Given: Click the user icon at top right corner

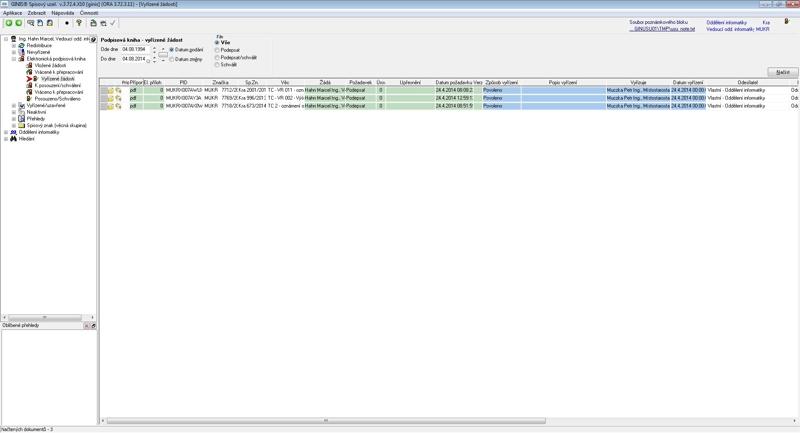Looking at the screenshot, I should (786, 21).
